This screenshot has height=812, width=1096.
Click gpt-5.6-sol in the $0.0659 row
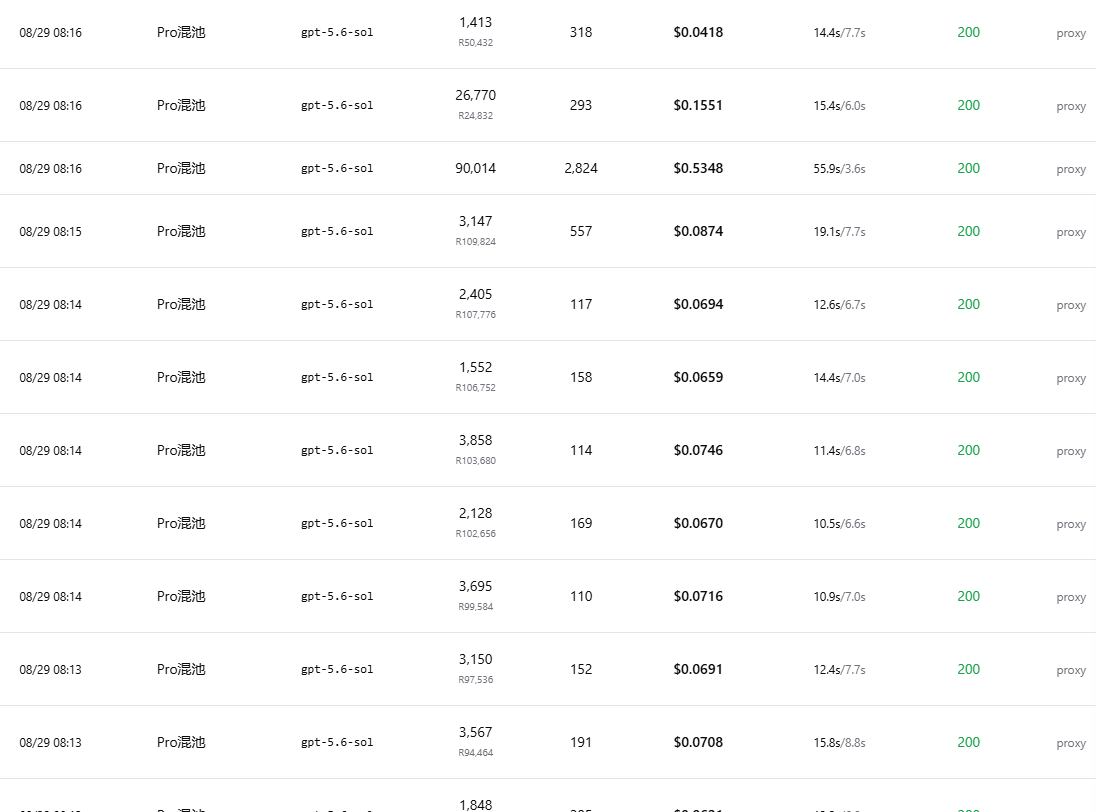[x=337, y=377]
